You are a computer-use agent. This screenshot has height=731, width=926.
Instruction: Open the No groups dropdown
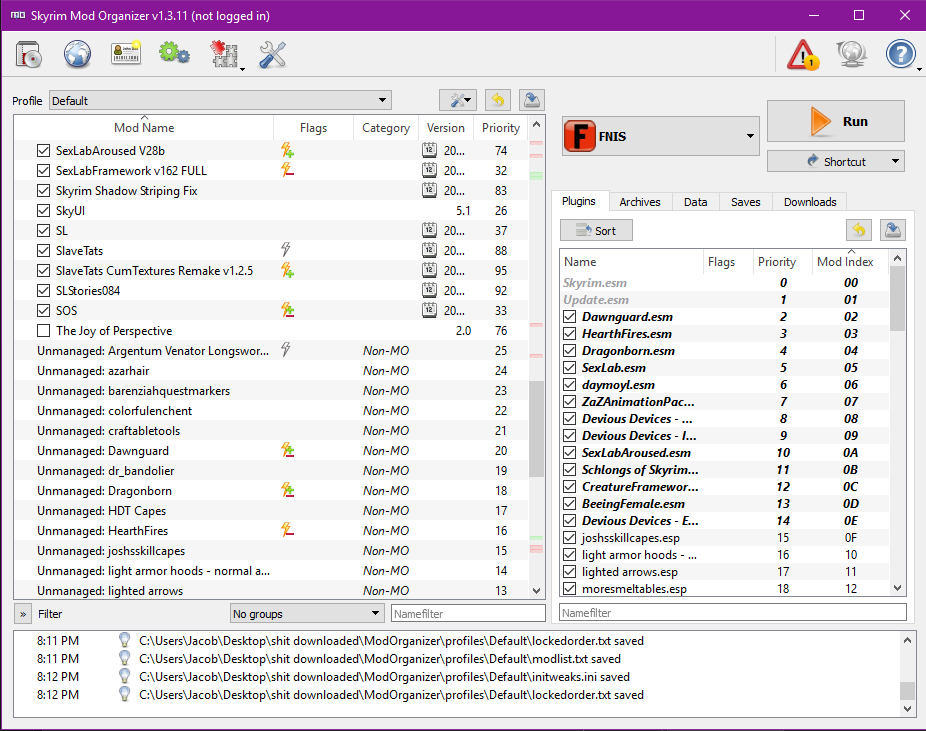306,614
